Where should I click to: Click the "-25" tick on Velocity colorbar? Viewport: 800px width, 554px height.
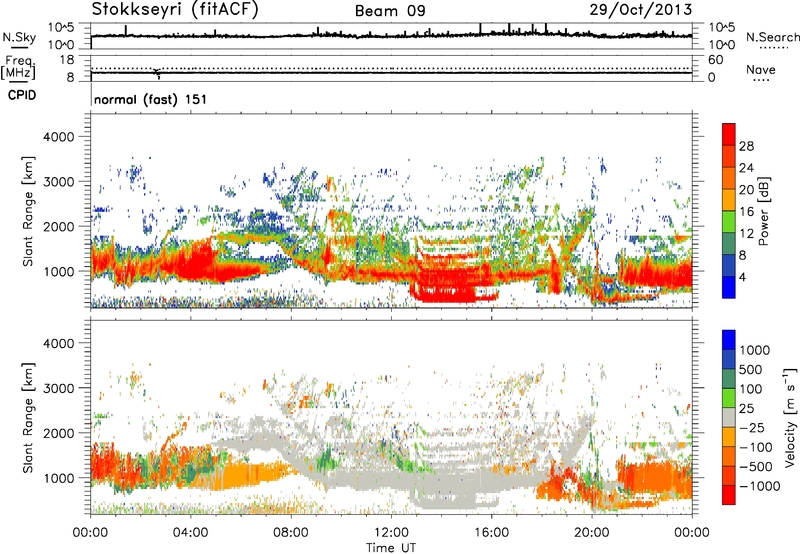coord(752,427)
